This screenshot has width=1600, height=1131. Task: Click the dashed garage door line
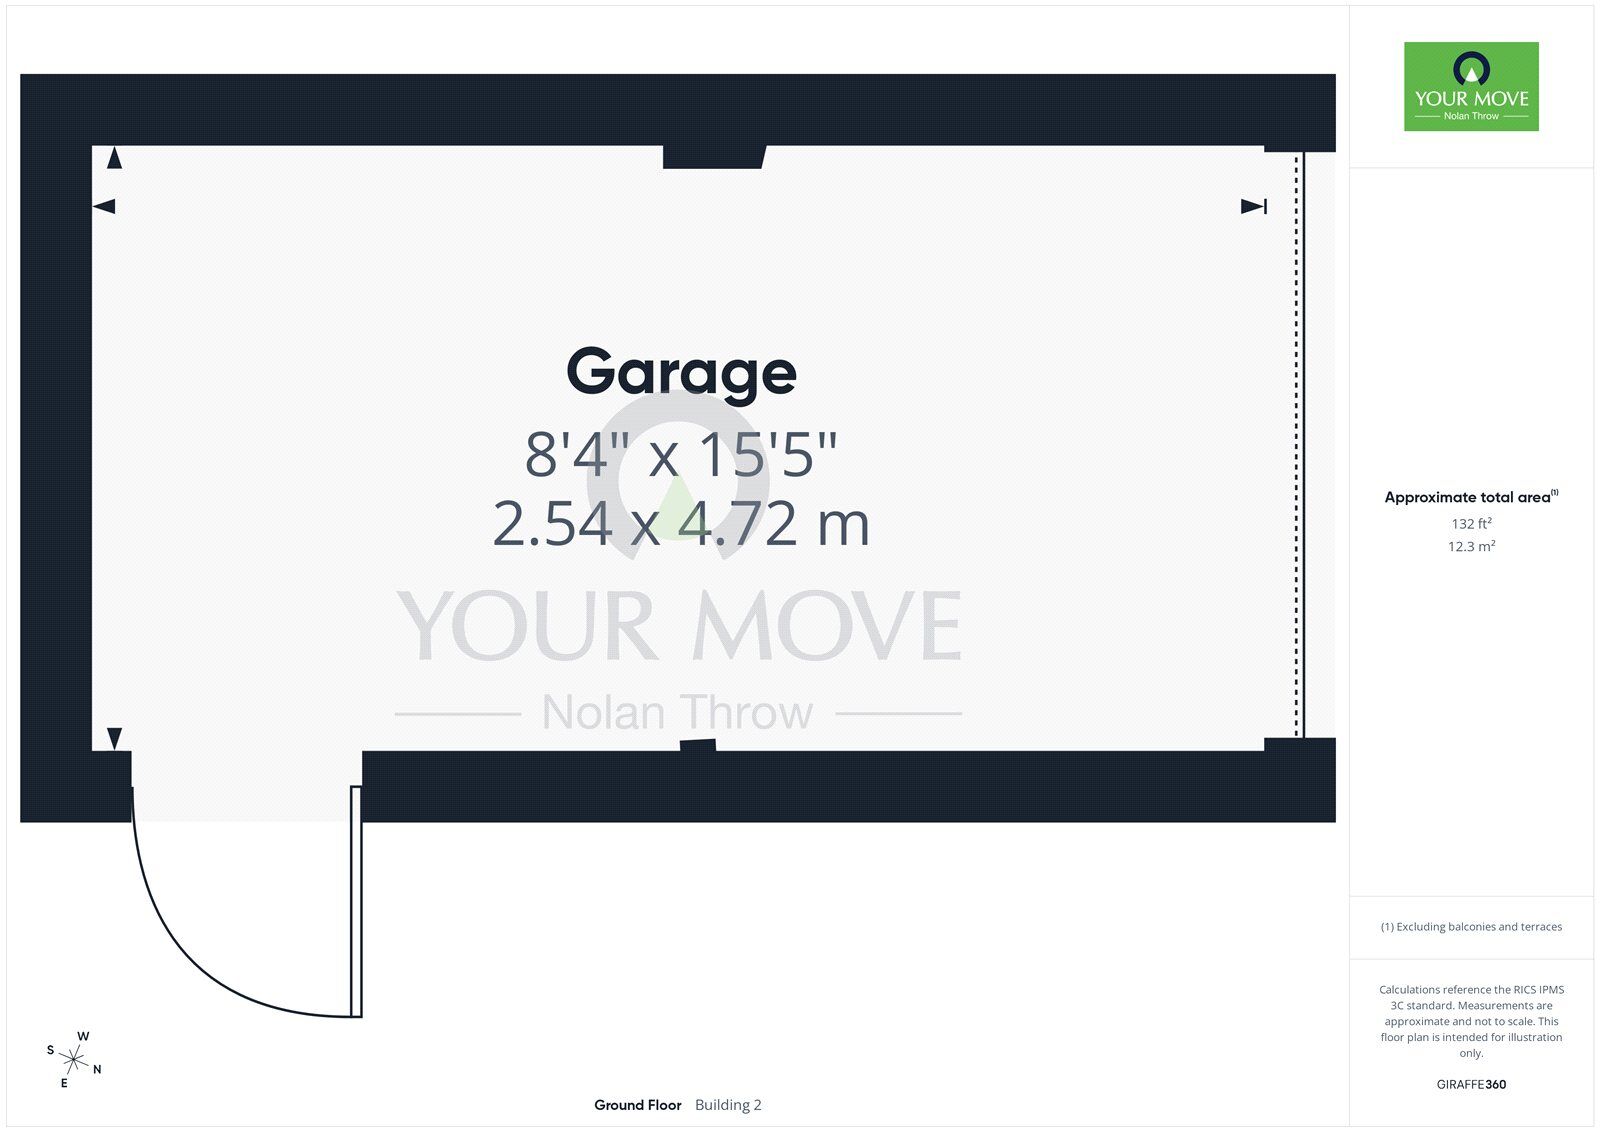pyautogui.click(x=1298, y=445)
